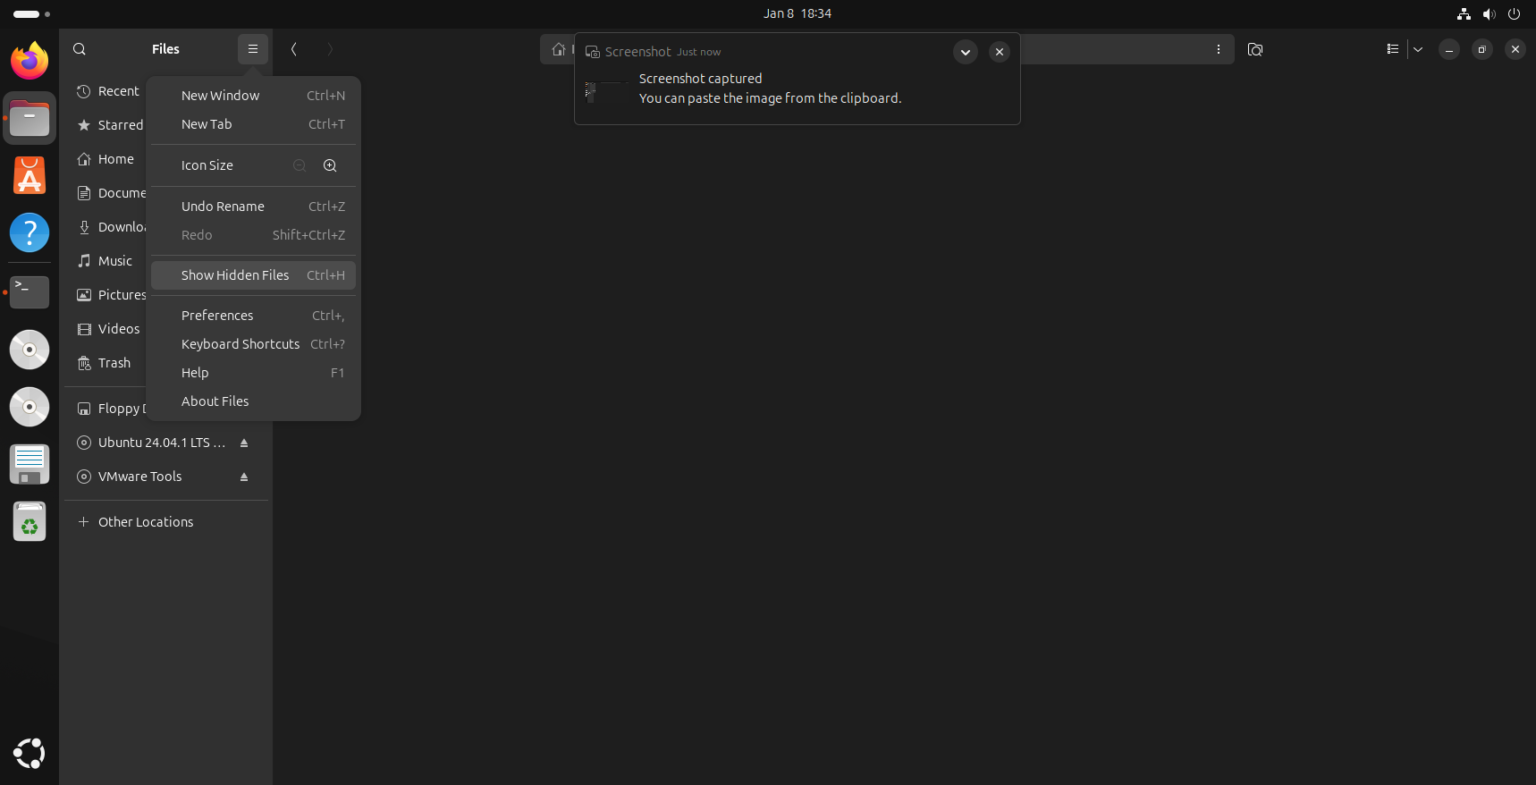The height and width of the screenshot is (785, 1536).
Task: Open About Files
Action: coord(214,400)
